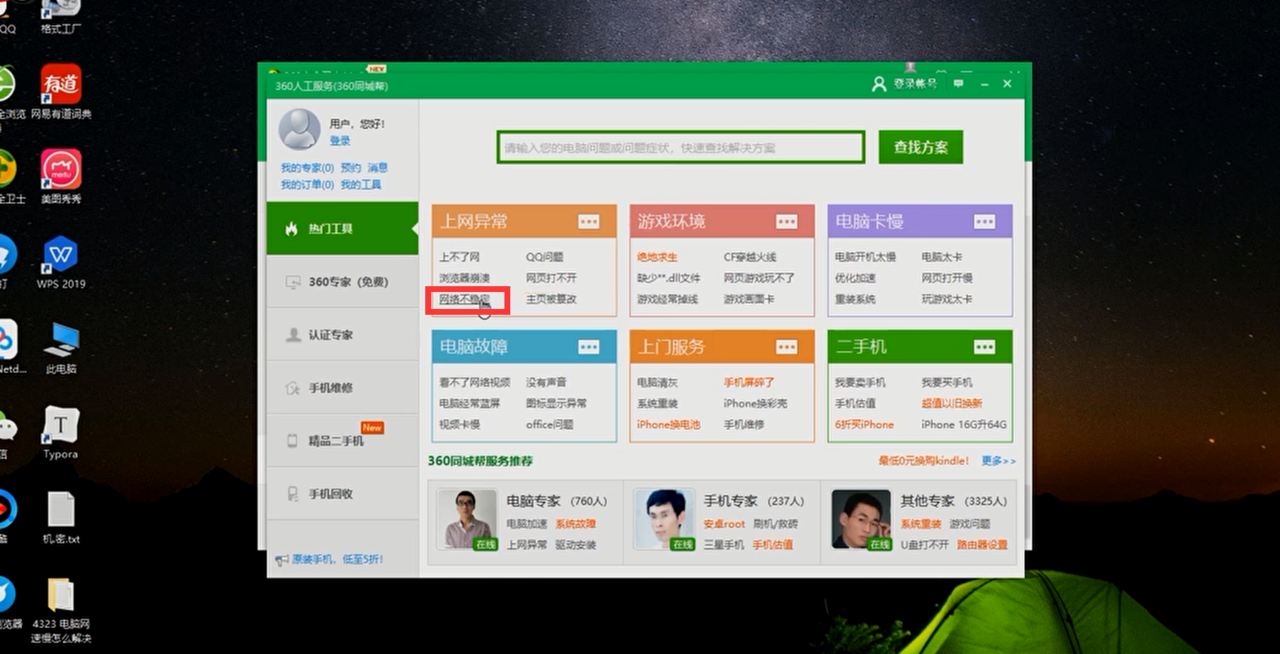Open the 4323 电脑网速慢怎么解决 folder
The image size is (1280, 654).
click(x=61, y=610)
